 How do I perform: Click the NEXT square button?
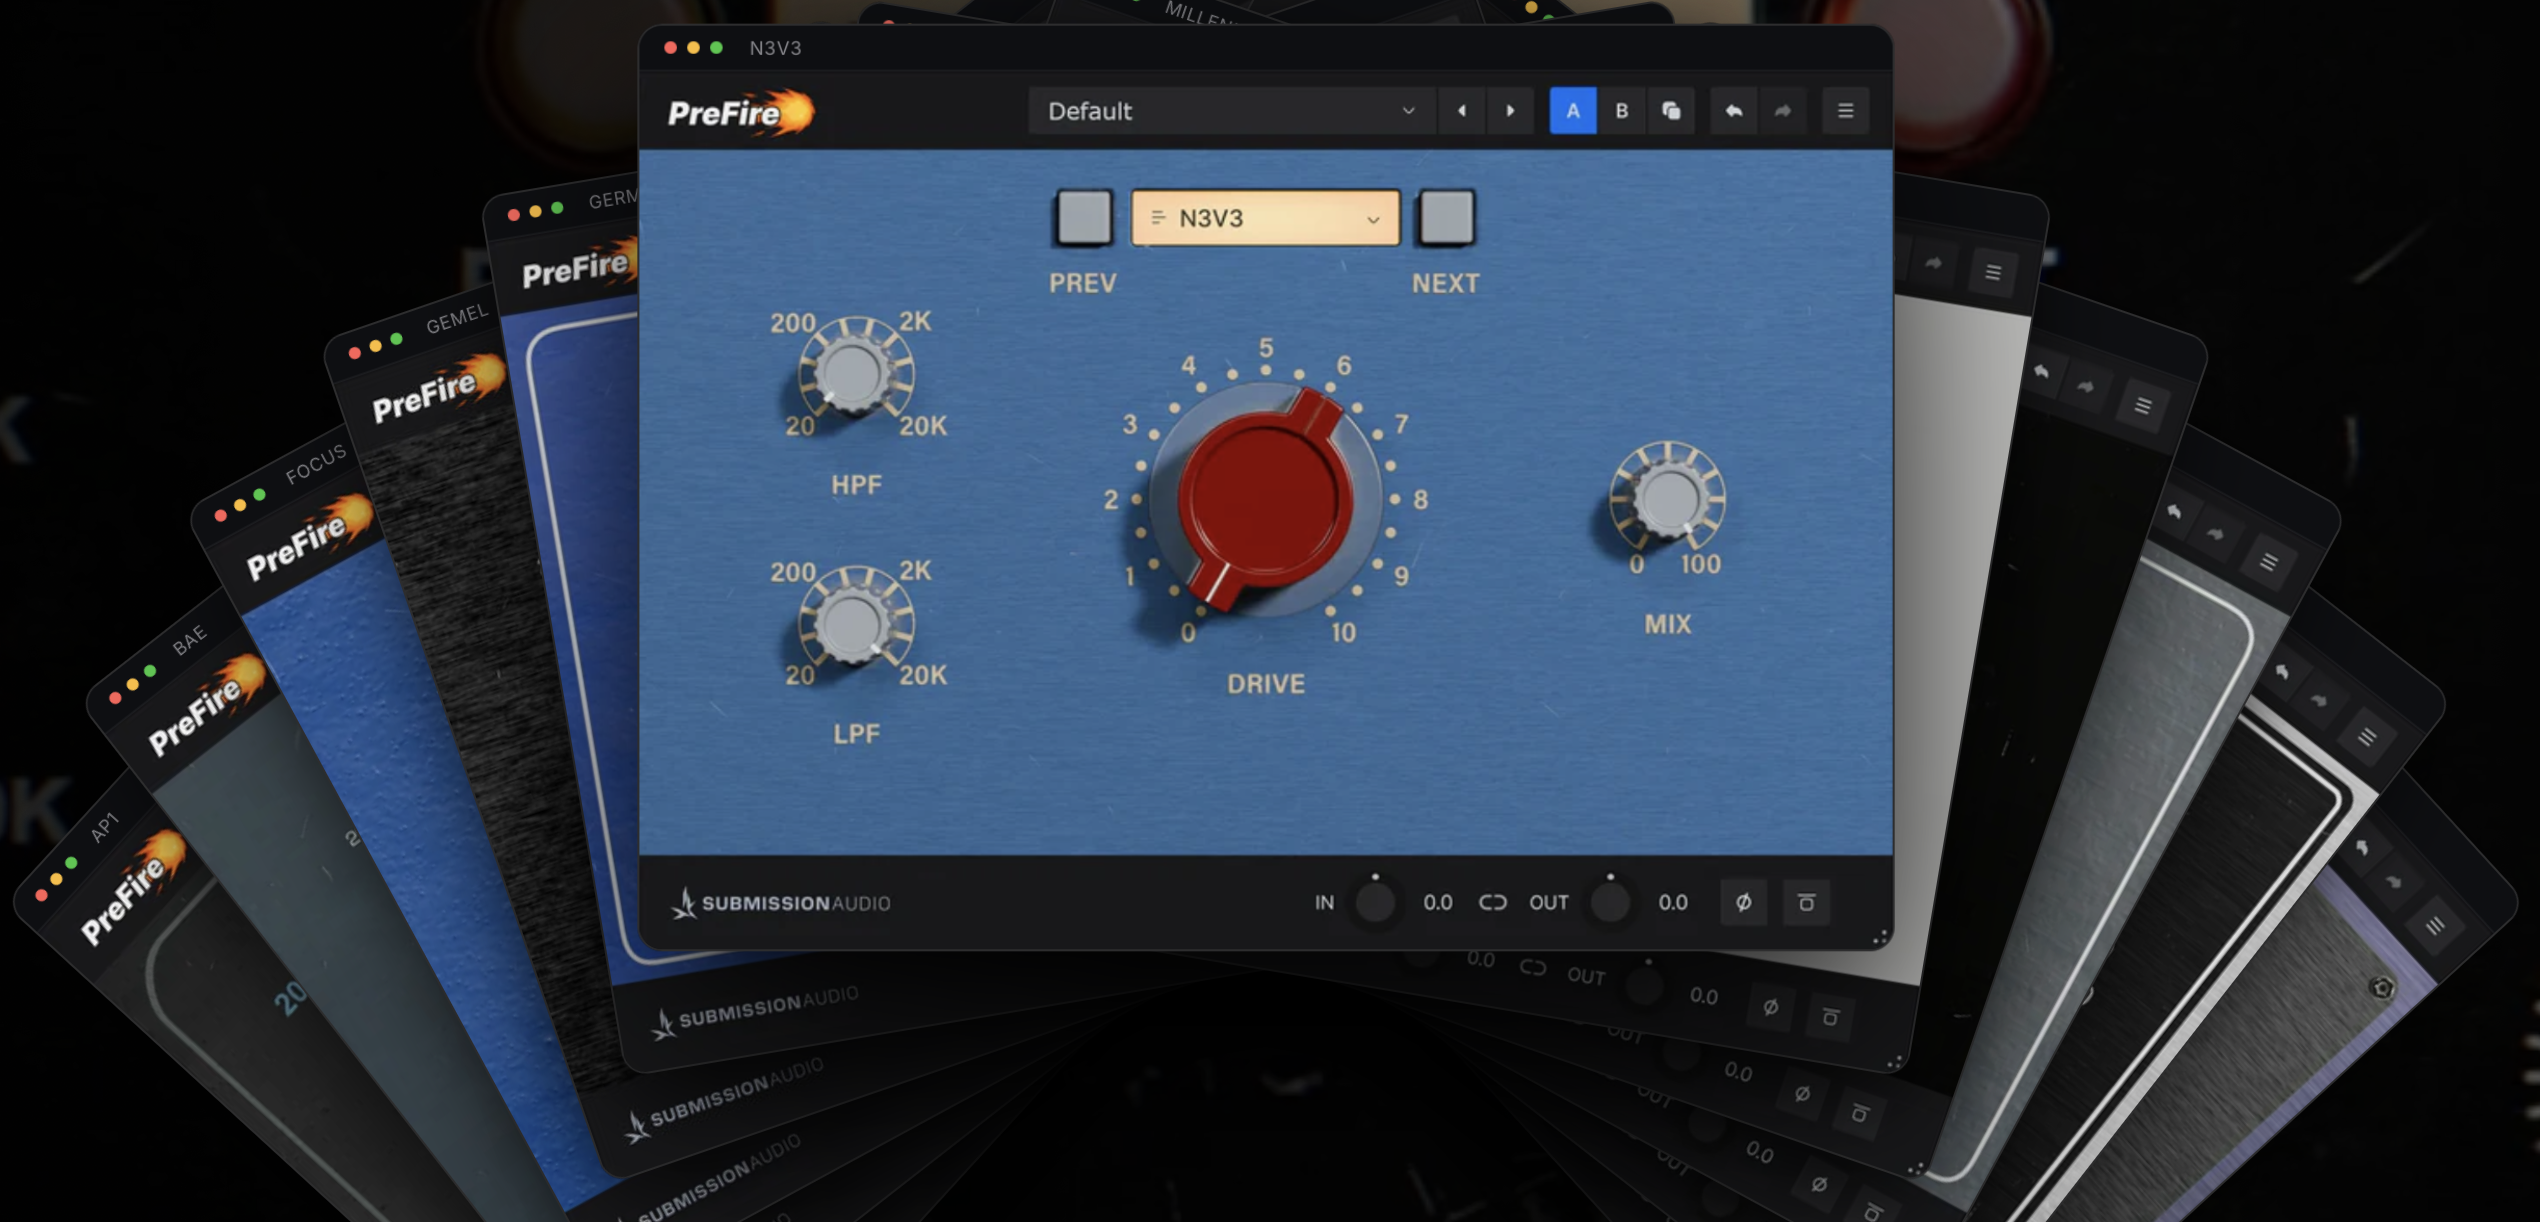click(1446, 217)
